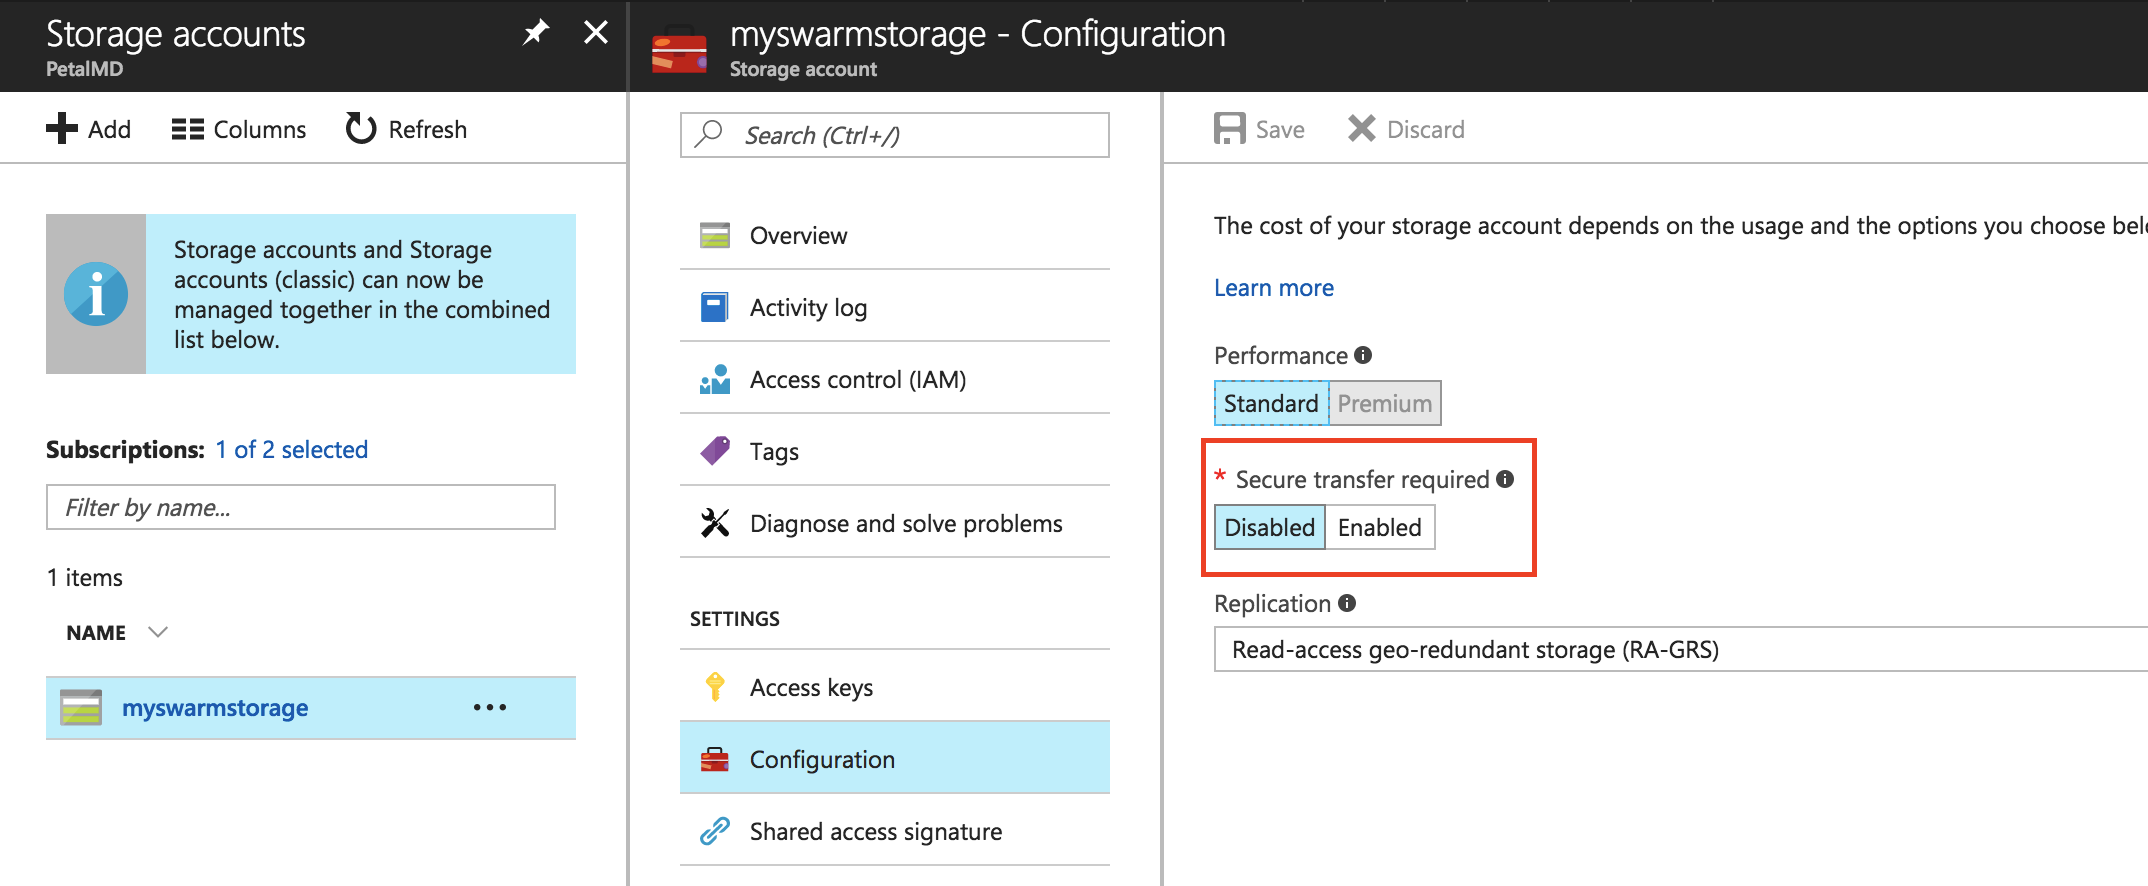Open the Overview menu item
The image size is (2148, 886).
pos(895,235)
